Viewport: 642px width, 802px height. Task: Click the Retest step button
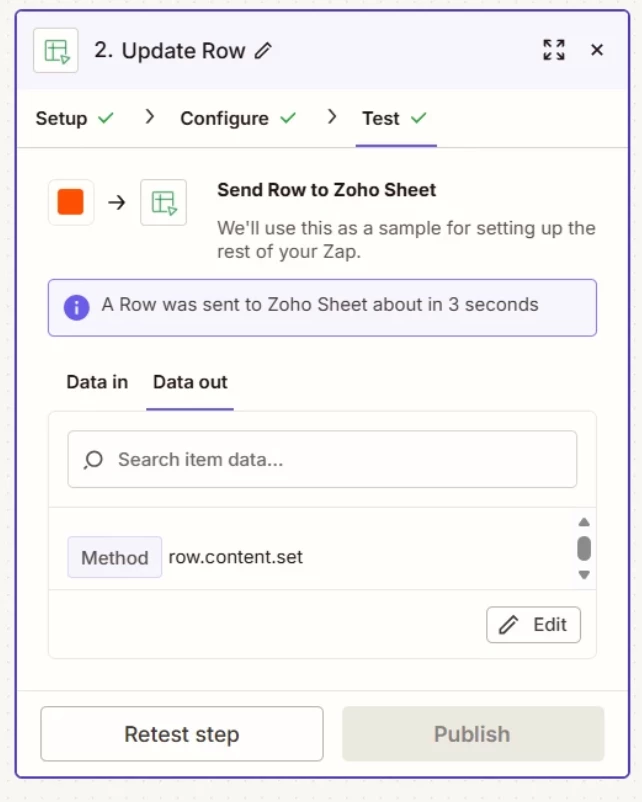pos(182,734)
